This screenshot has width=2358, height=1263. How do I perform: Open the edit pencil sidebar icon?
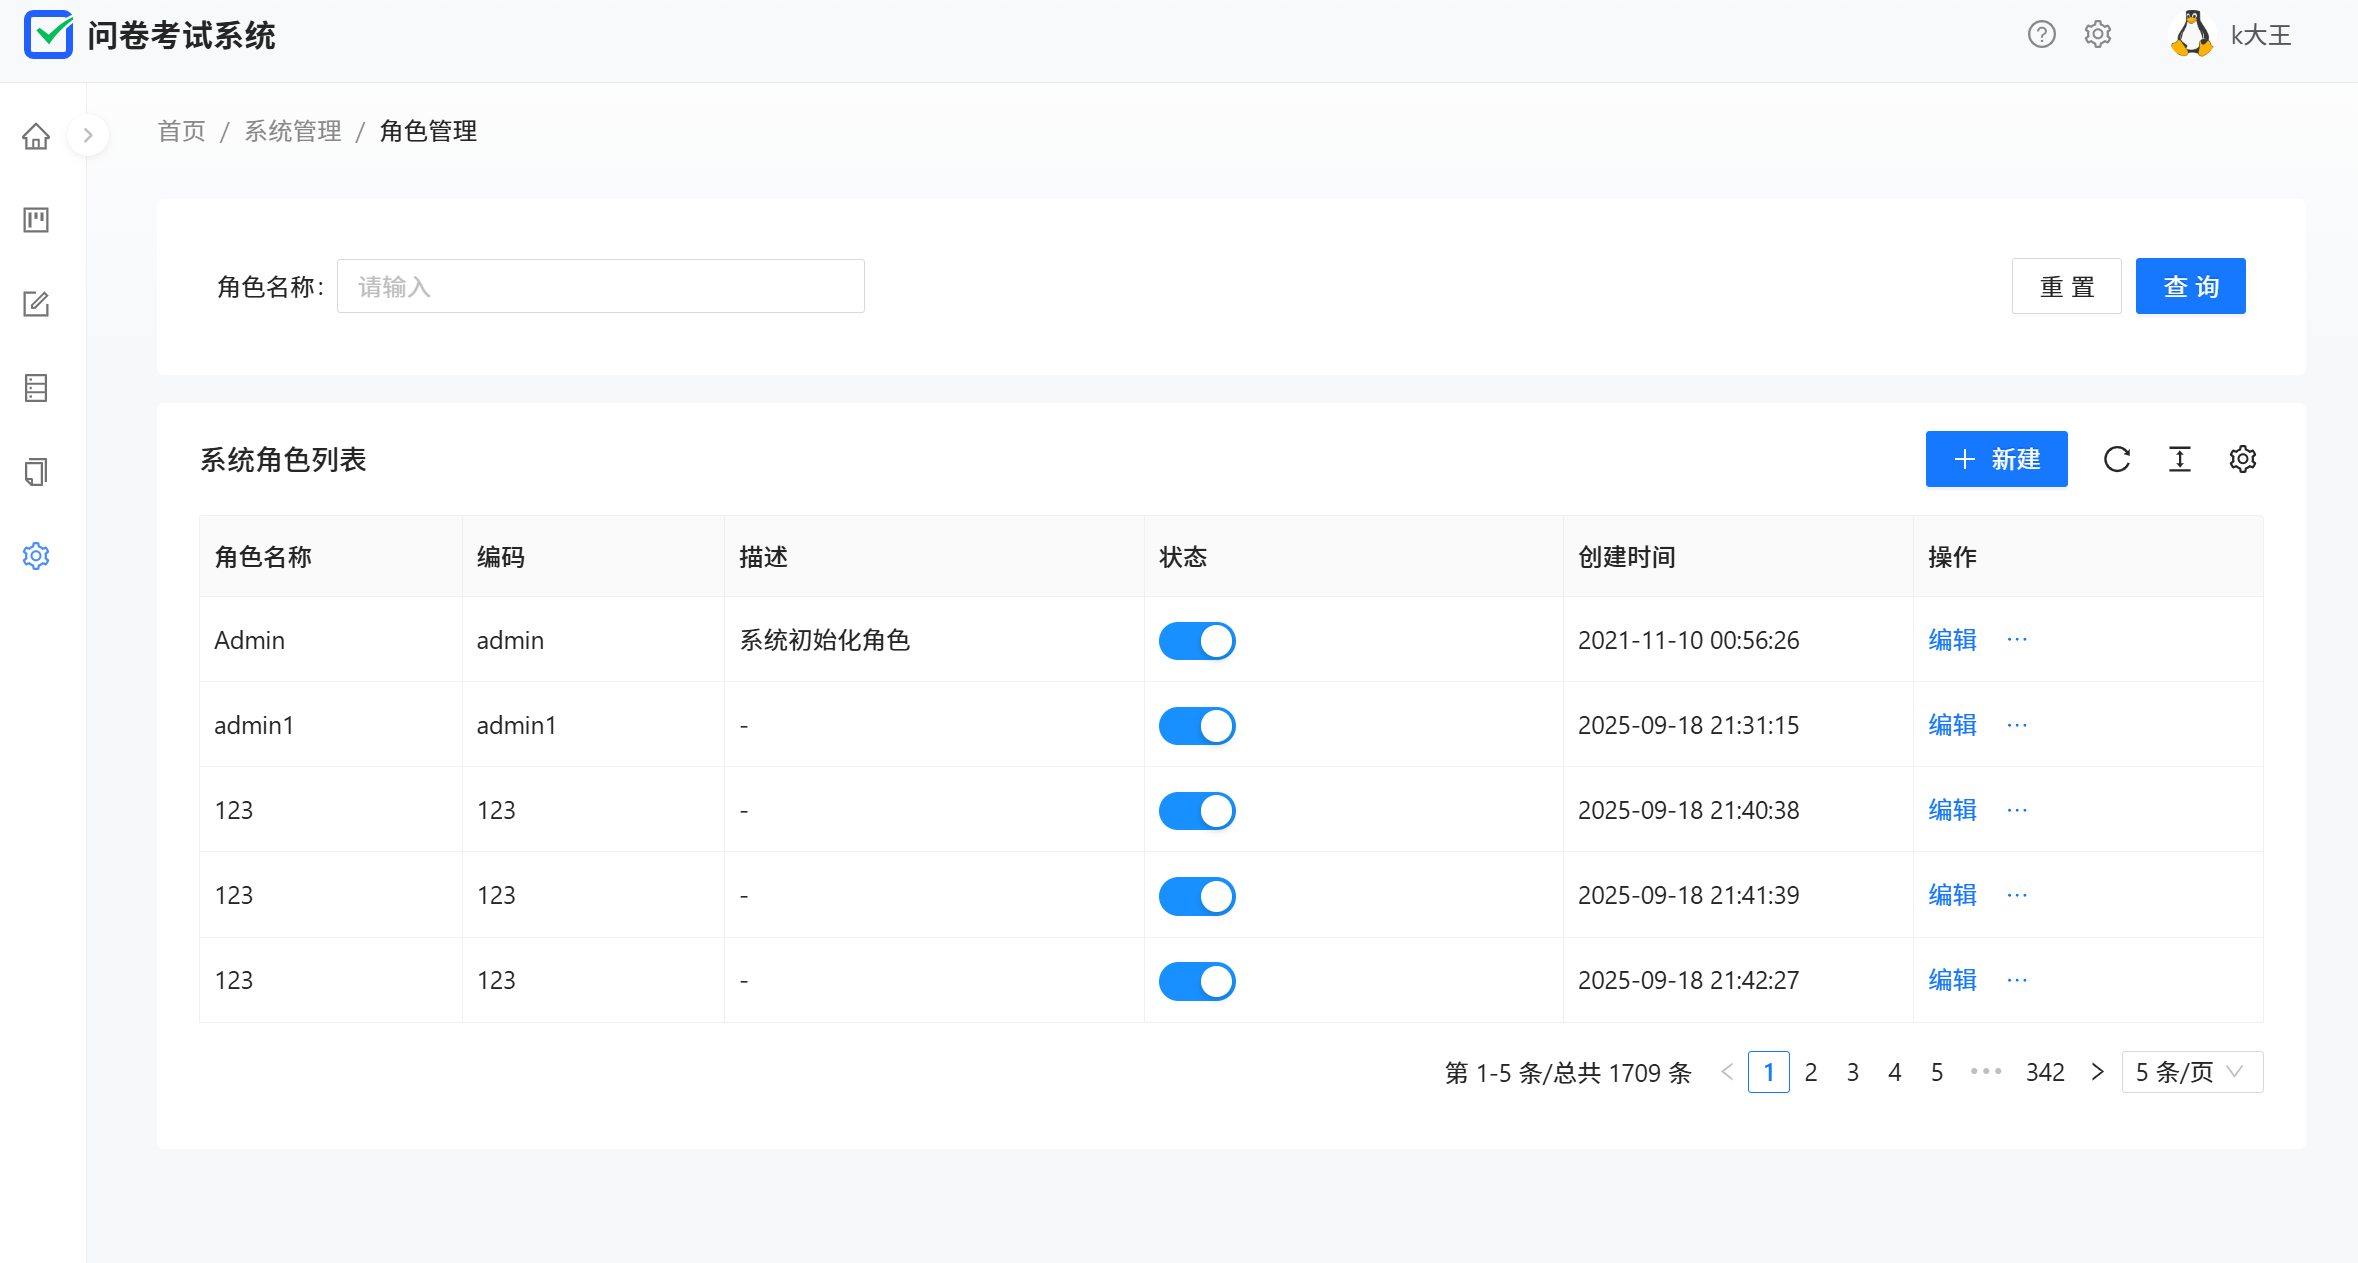pos(36,304)
